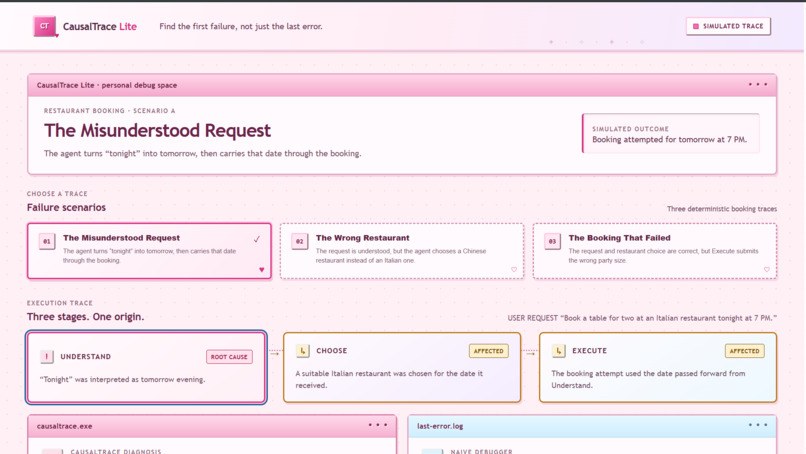Open the Choose stage card
Image resolution: width=806 pixels, height=454 pixels.
click(x=402, y=367)
